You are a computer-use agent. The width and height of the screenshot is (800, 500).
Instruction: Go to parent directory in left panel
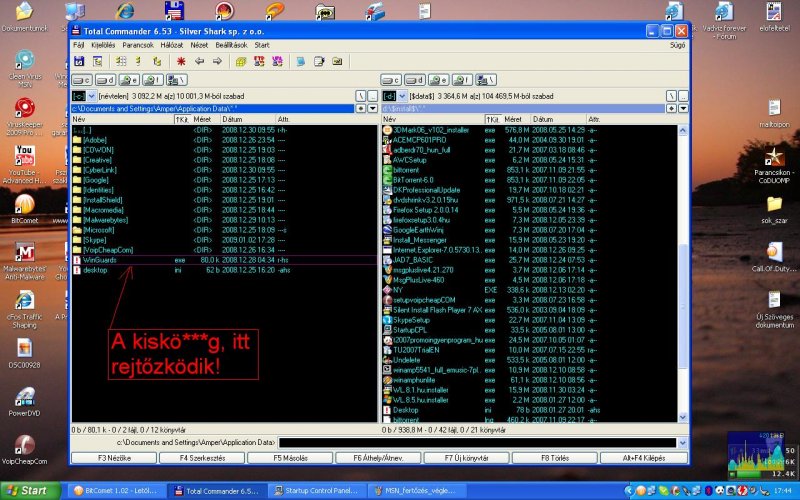pos(372,96)
